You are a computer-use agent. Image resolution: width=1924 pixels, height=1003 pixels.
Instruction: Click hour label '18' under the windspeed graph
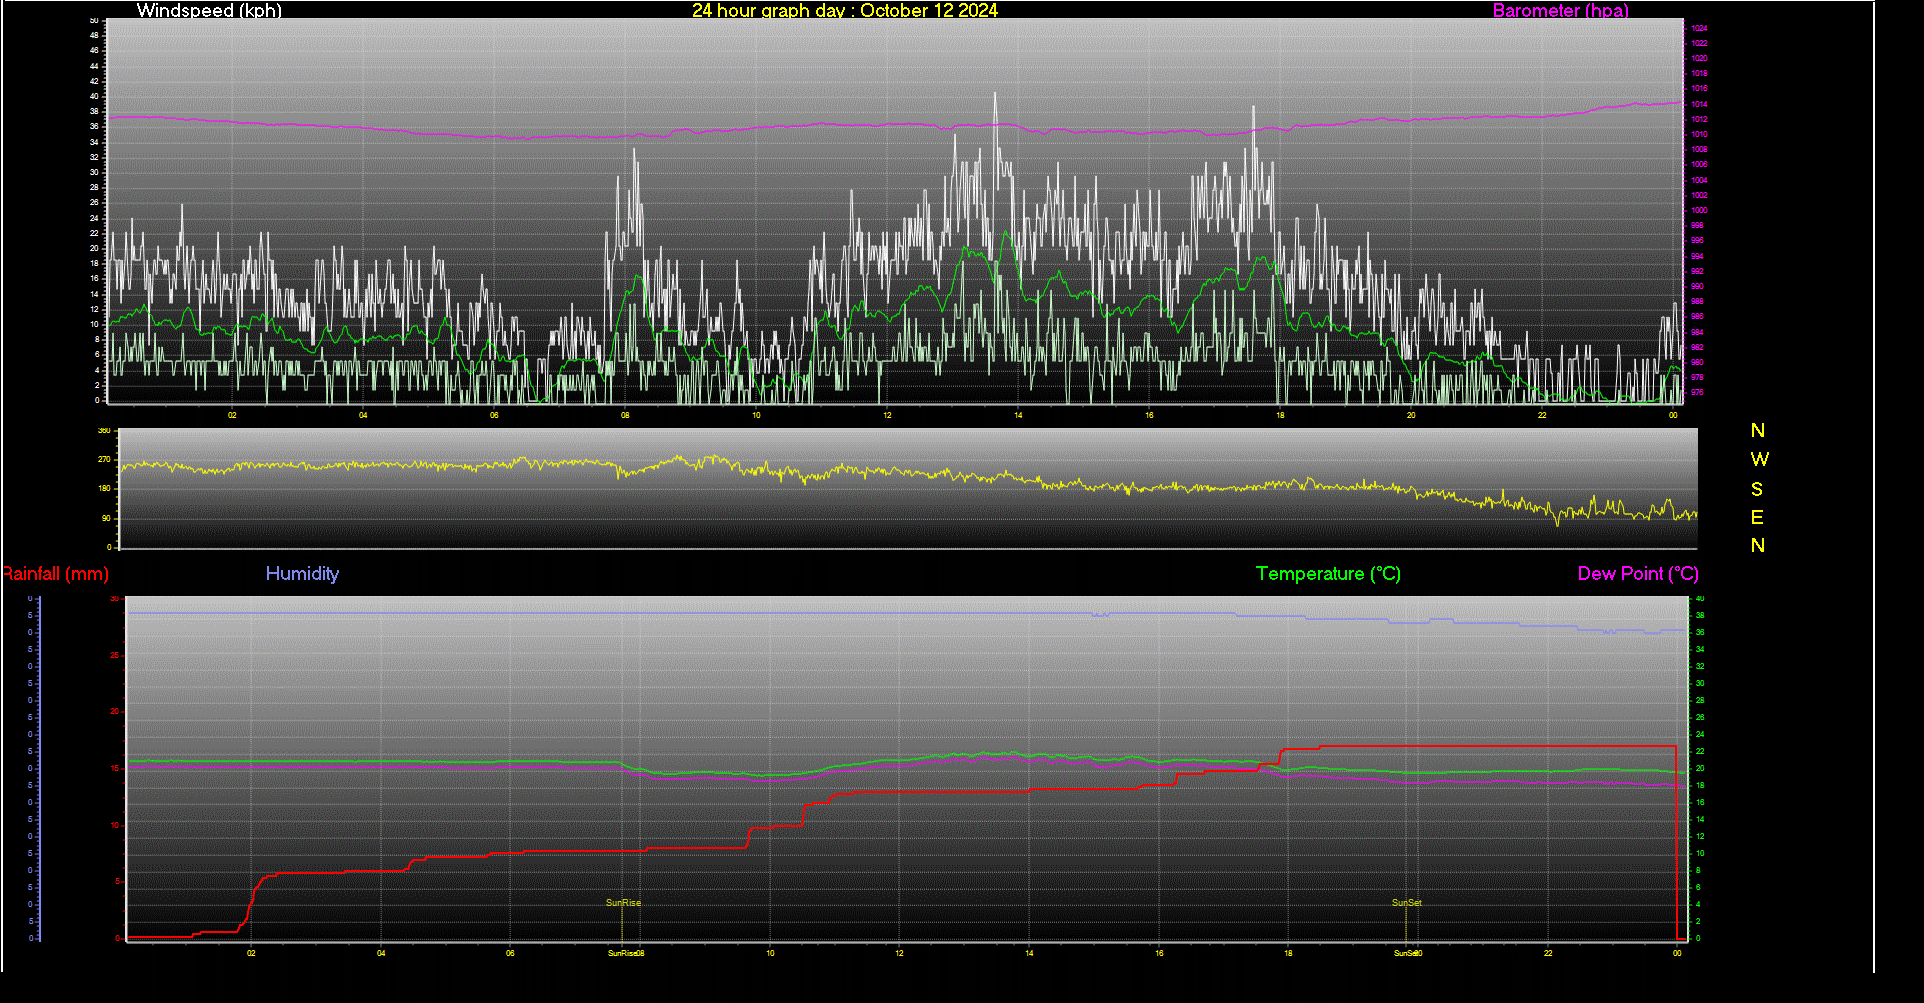[1280, 415]
